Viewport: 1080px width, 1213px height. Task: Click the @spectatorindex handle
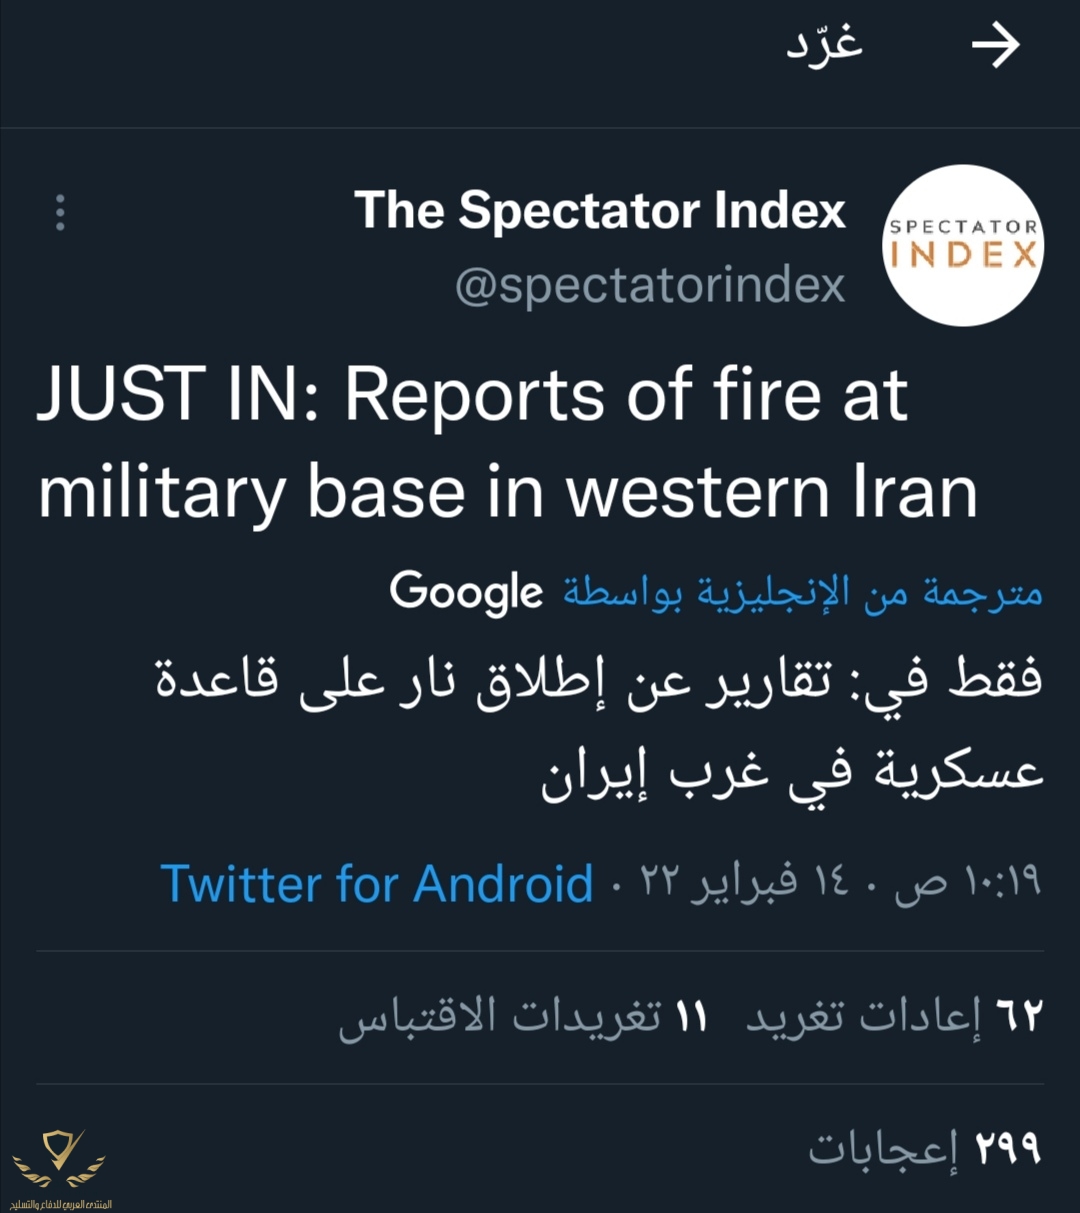[x=650, y=286]
